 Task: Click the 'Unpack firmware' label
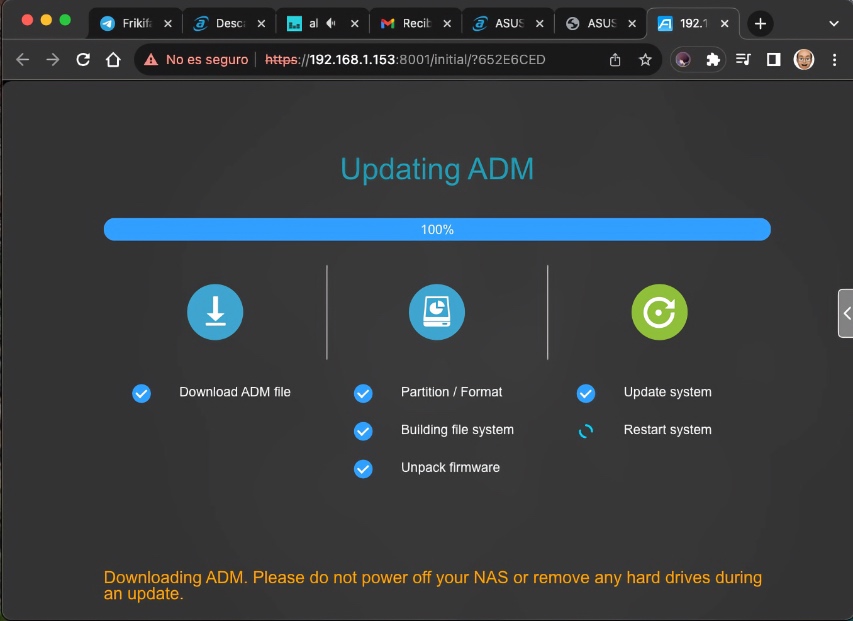(x=450, y=468)
